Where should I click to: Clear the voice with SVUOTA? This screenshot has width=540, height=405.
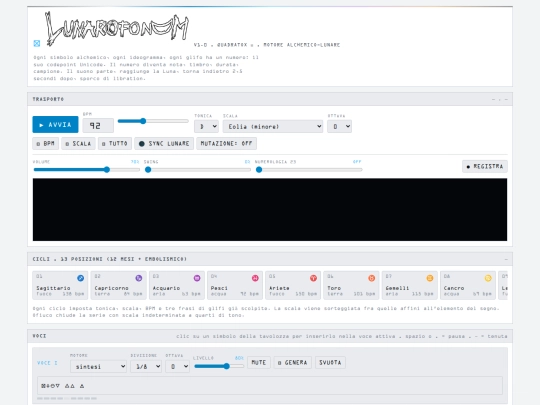click(330, 363)
